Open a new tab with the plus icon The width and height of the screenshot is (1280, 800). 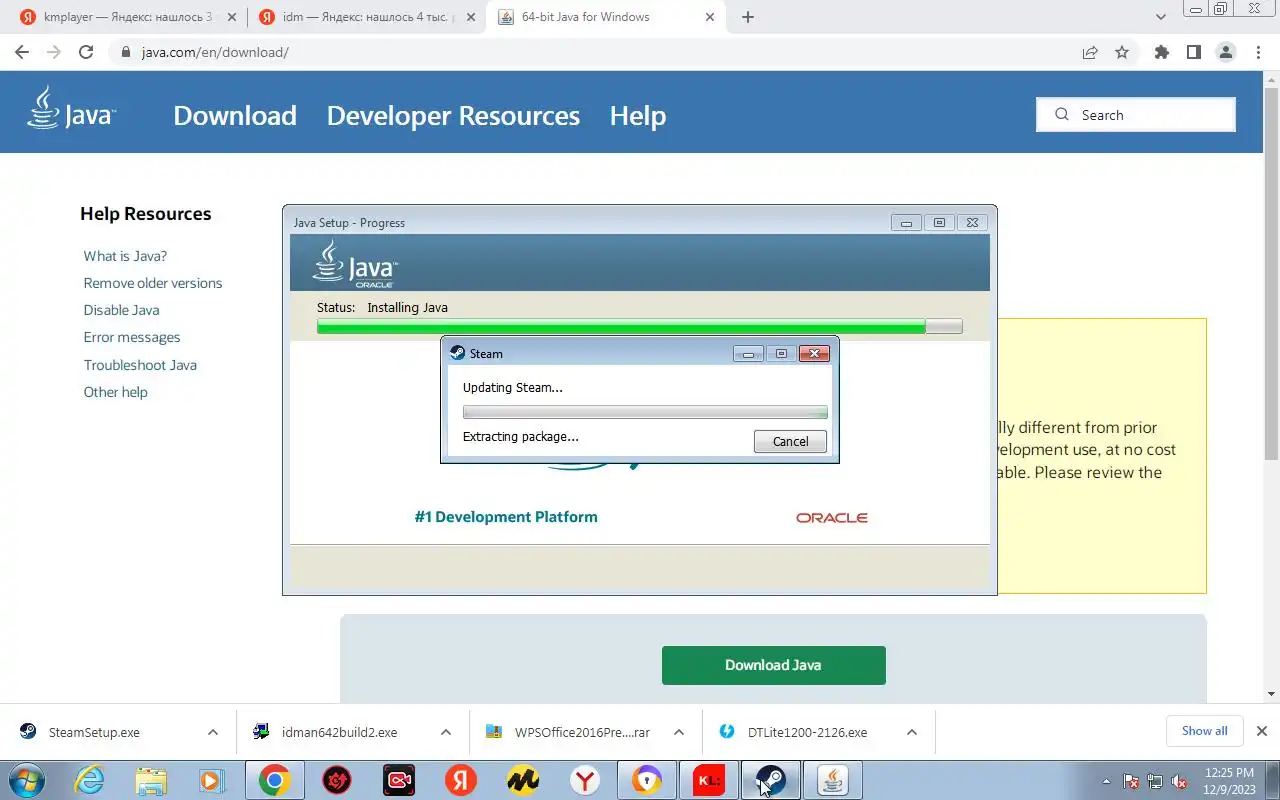[748, 17]
